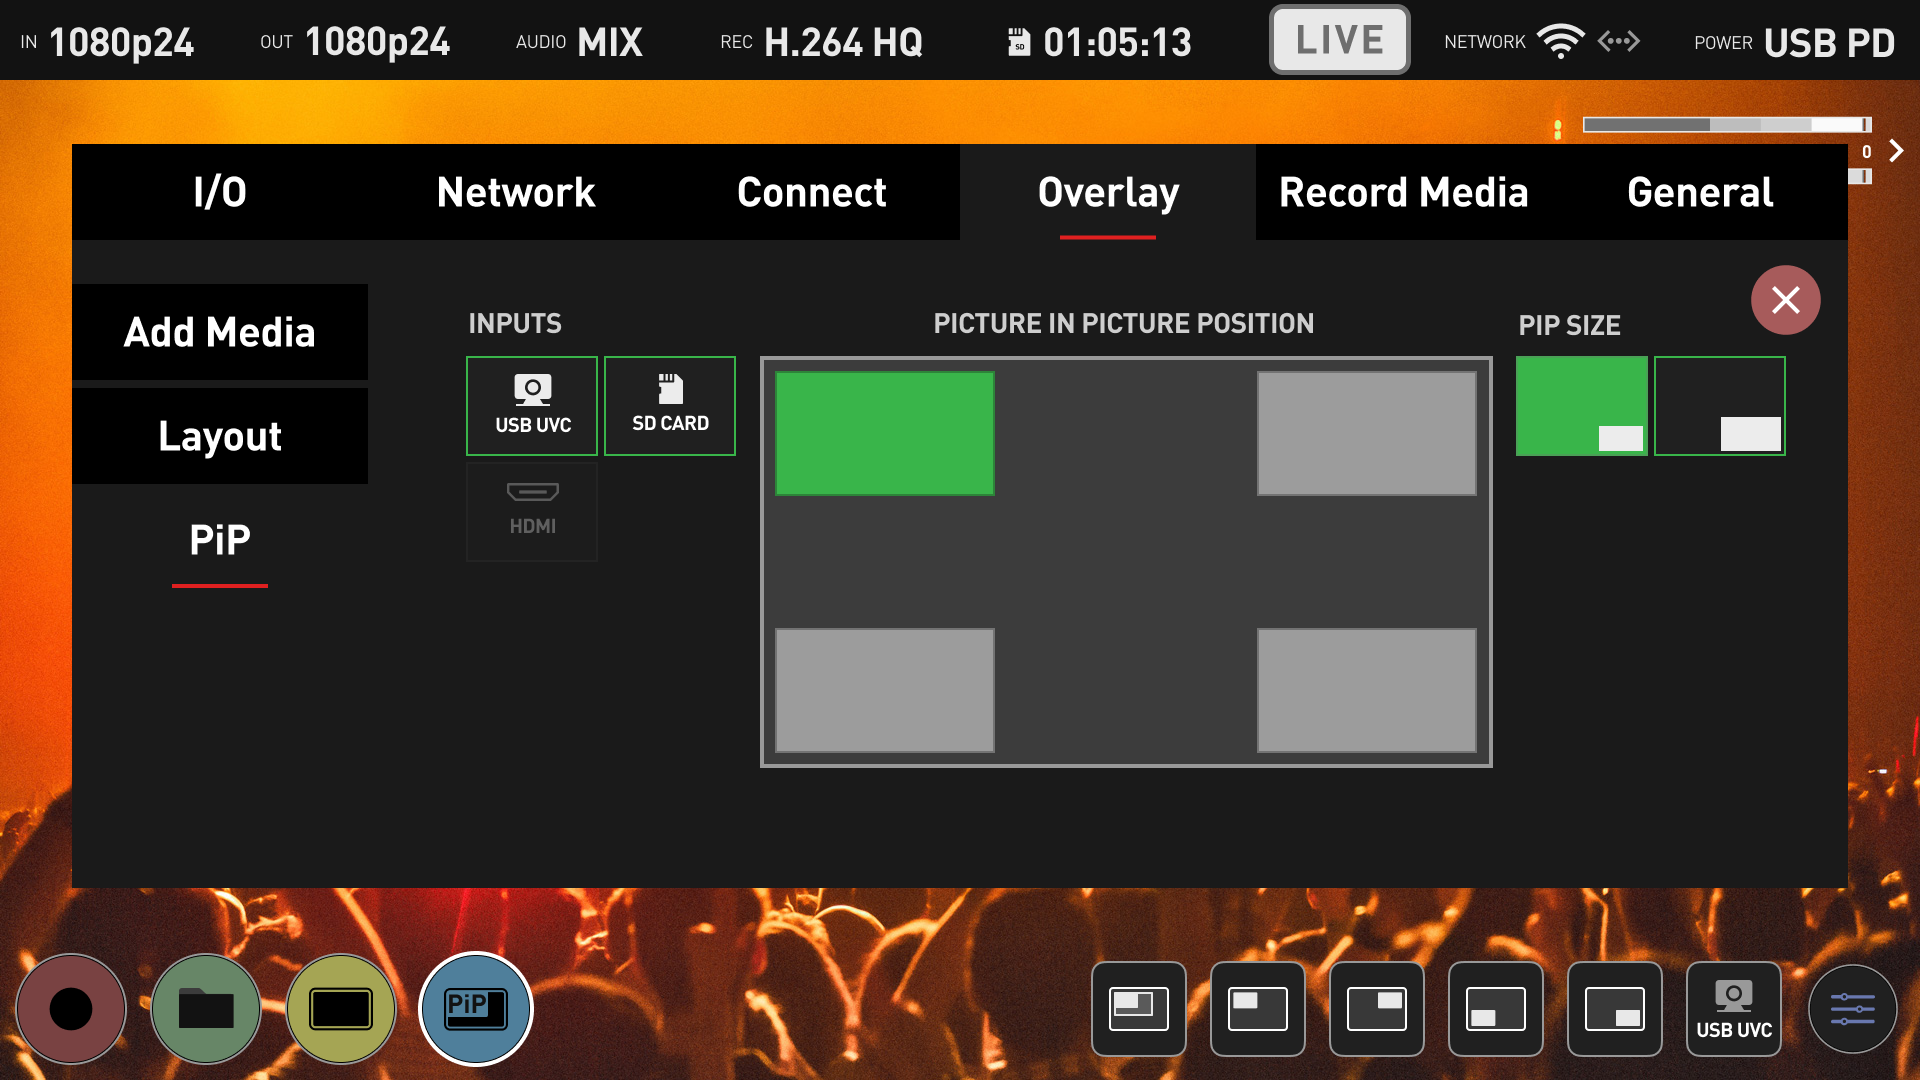Viewport: 1920px width, 1080px height.
Task: Tap the USB UVC source button in bottom bar
Action: pos(1734,1009)
